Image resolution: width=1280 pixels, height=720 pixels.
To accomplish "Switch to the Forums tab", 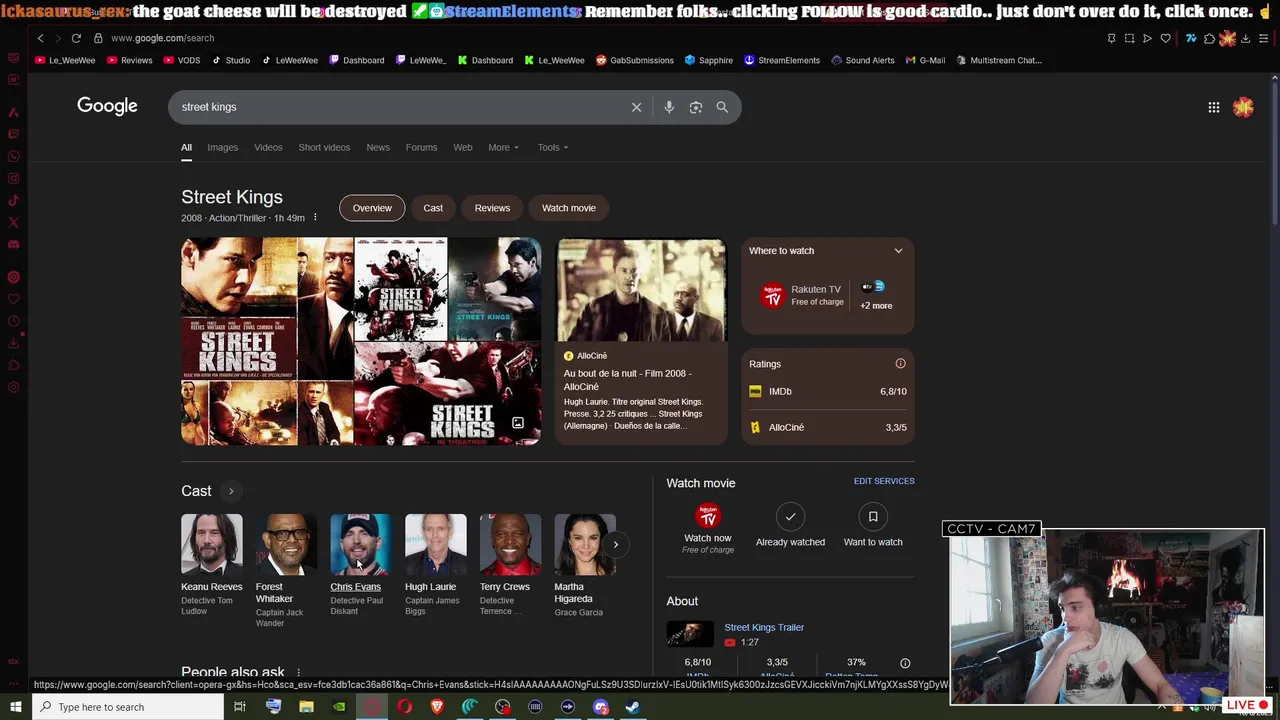I will click(421, 147).
